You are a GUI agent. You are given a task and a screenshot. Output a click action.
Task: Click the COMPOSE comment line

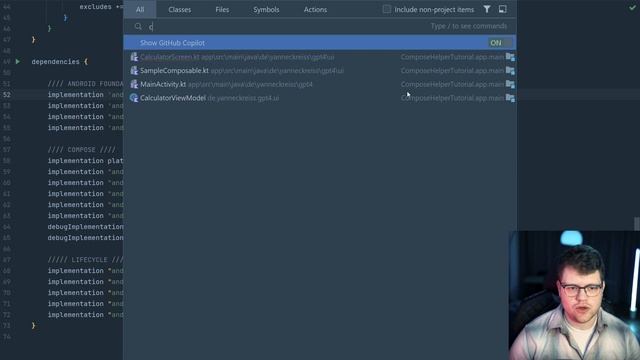(82, 150)
